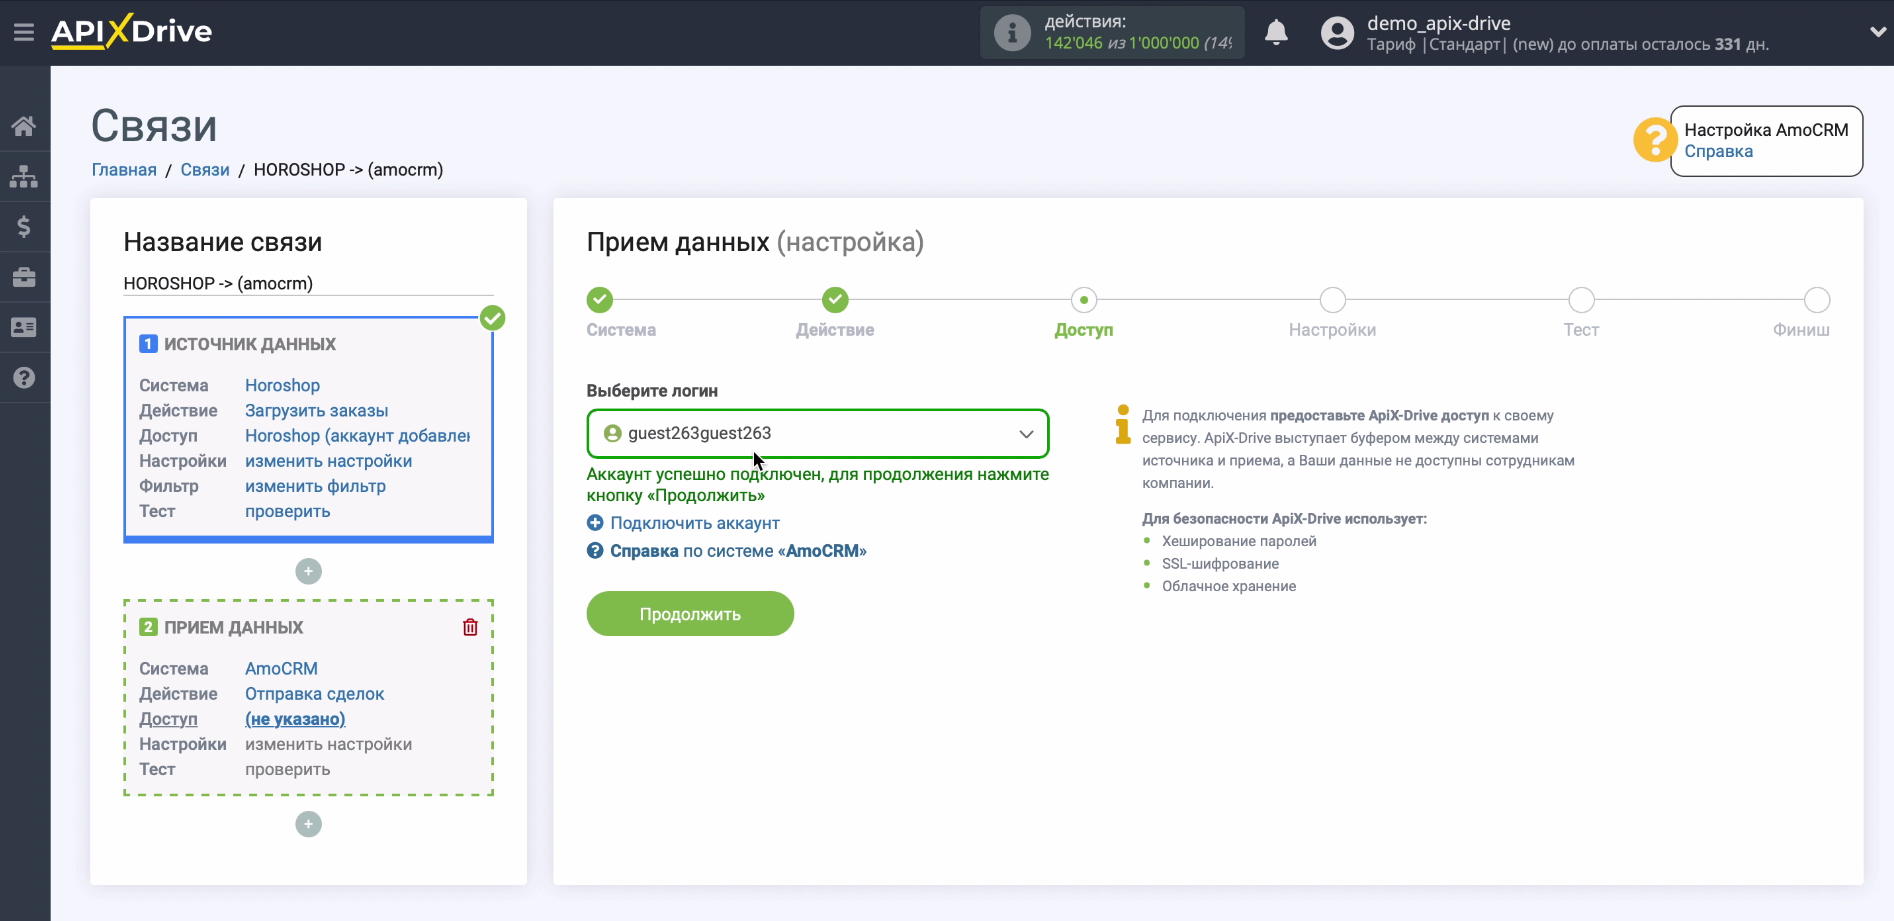The height and width of the screenshot is (921, 1894).
Task: Click Загрузить заказы action link
Action: pos(316,410)
